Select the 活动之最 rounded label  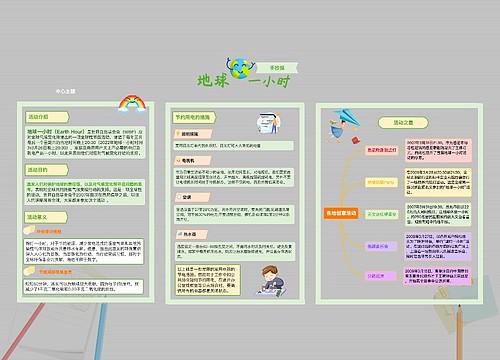pyautogui.click(x=403, y=123)
